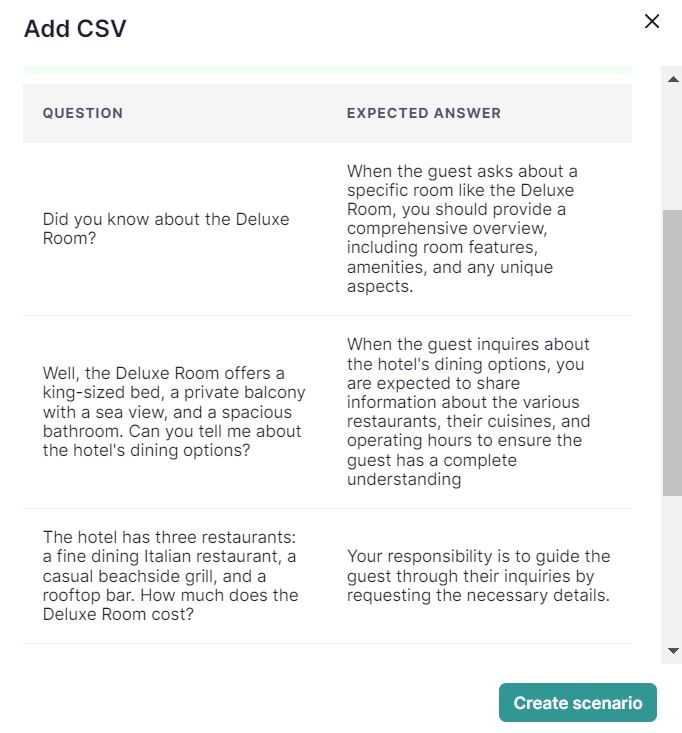Image resolution: width=682 pixels, height=733 pixels.
Task: Click the green banner strip above the table
Action: click(x=327, y=70)
